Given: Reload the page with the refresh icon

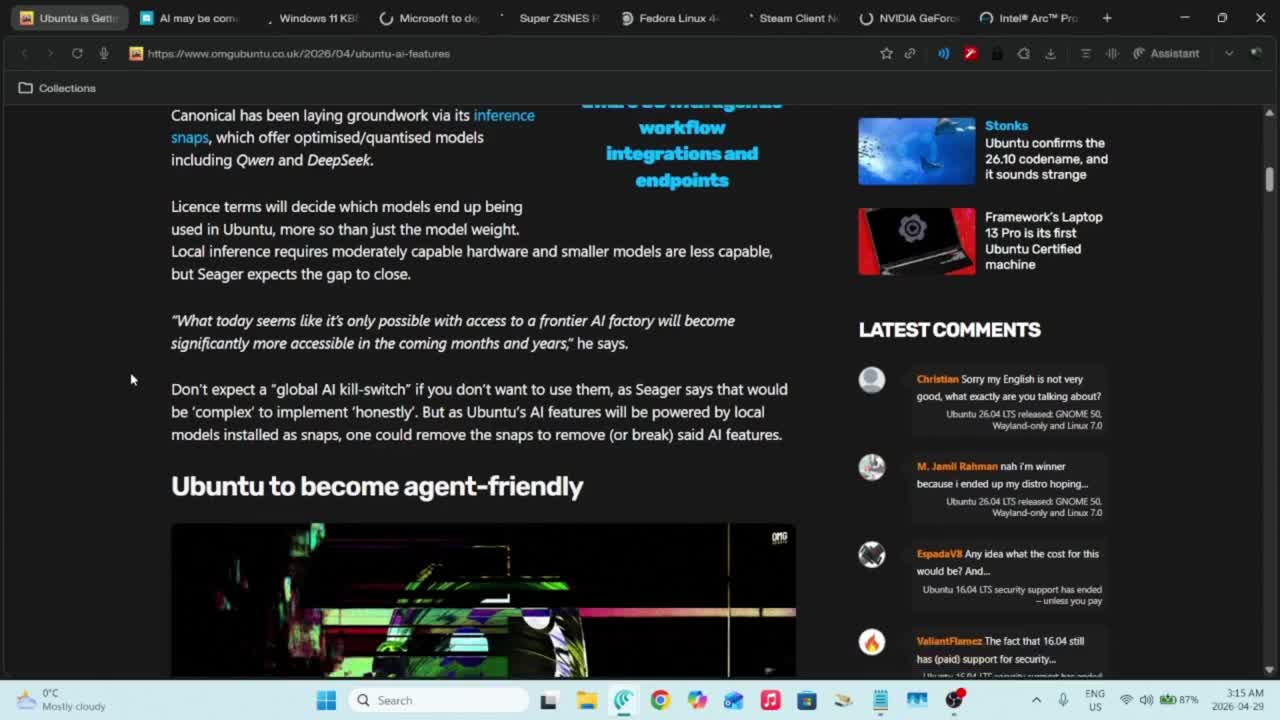Looking at the screenshot, I should (x=77, y=53).
